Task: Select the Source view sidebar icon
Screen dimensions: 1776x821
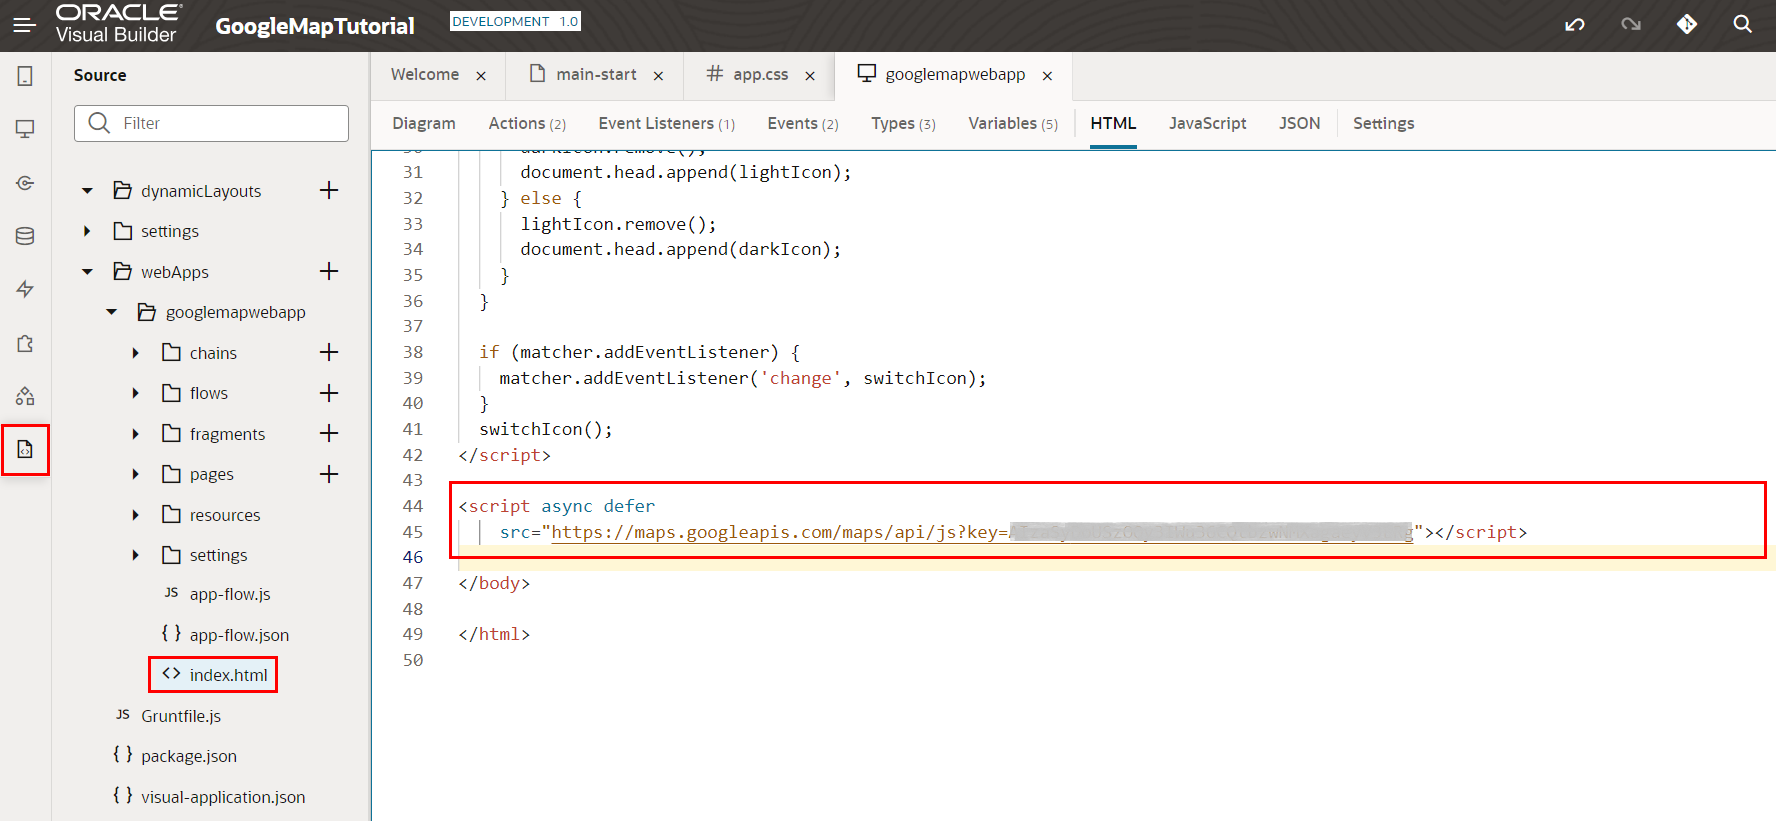Action: coord(25,450)
